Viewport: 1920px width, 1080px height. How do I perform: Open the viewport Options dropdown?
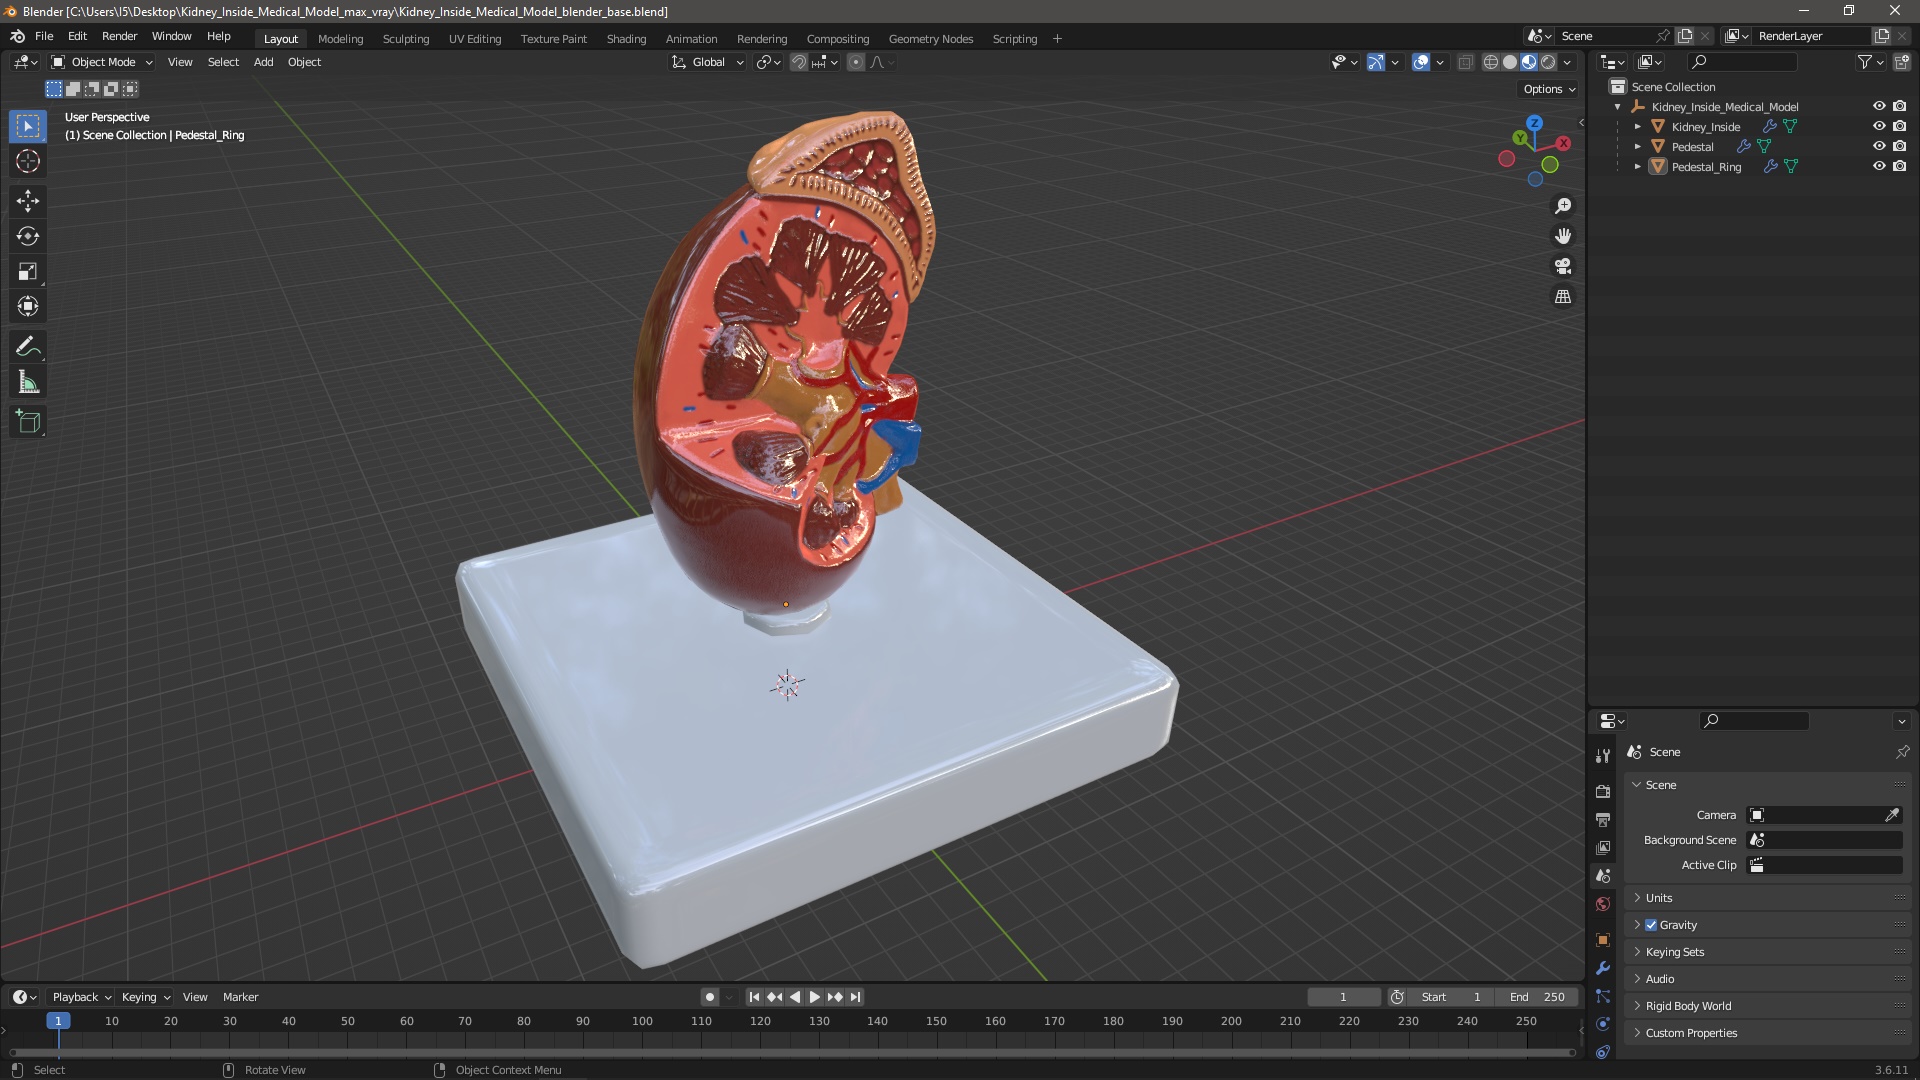coord(1549,89)
